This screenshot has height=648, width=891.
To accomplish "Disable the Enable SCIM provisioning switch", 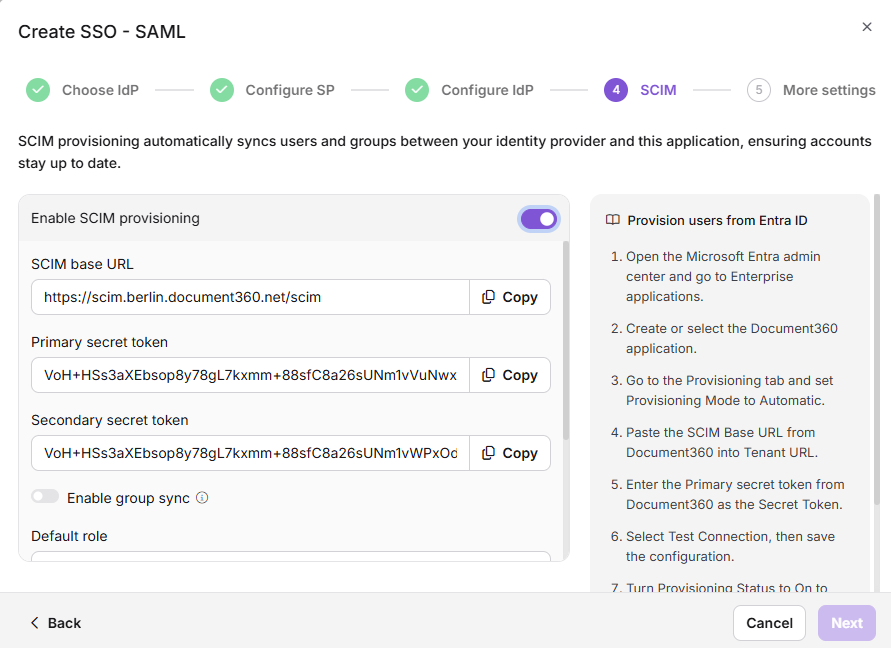I will [x=539, y=219].
